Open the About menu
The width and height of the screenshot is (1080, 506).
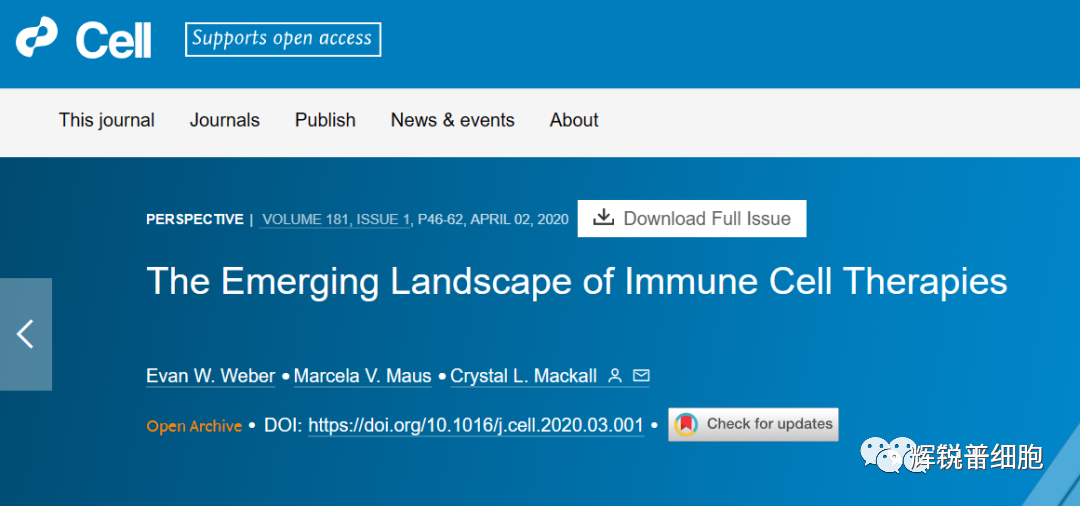(574, 120)
